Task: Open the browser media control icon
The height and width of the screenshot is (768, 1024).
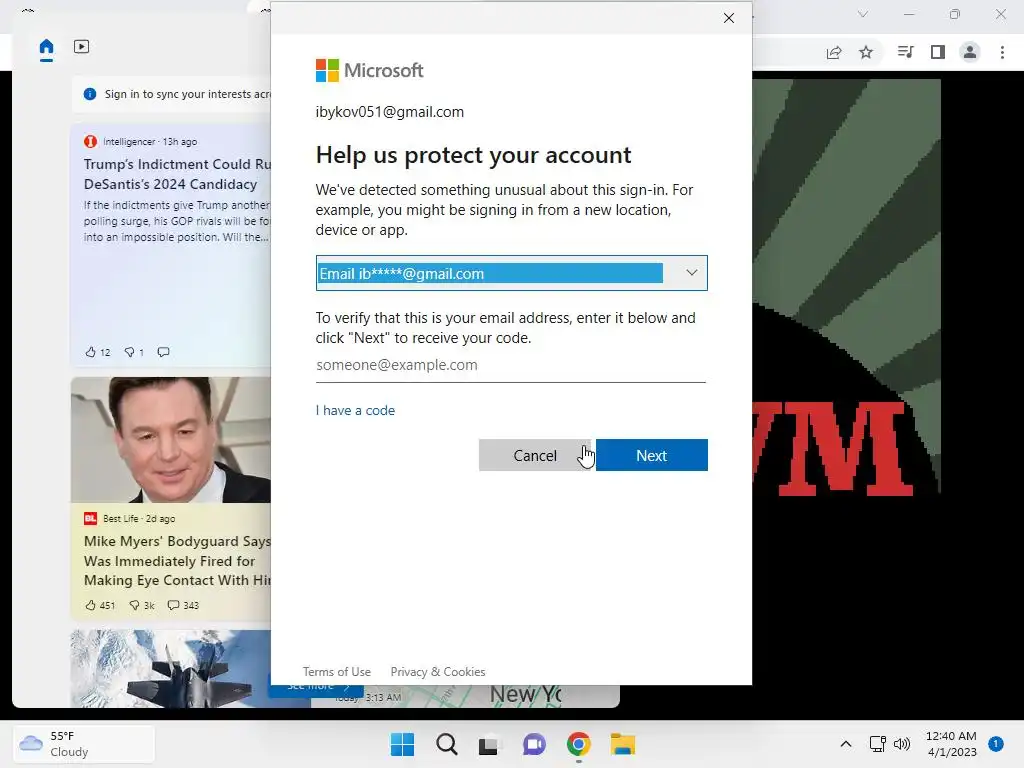Action: (905, 52)
